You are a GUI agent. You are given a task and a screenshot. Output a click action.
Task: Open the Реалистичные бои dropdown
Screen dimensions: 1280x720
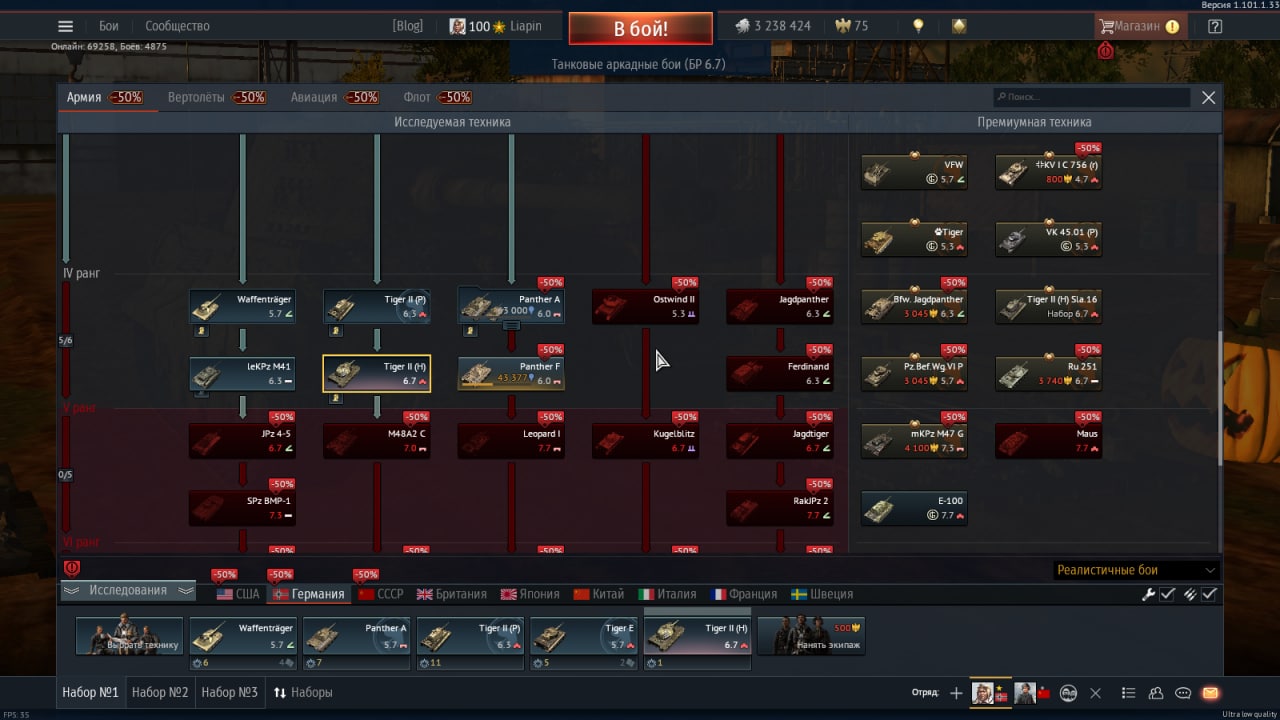pyautogui.click(x=1136, y=570)
